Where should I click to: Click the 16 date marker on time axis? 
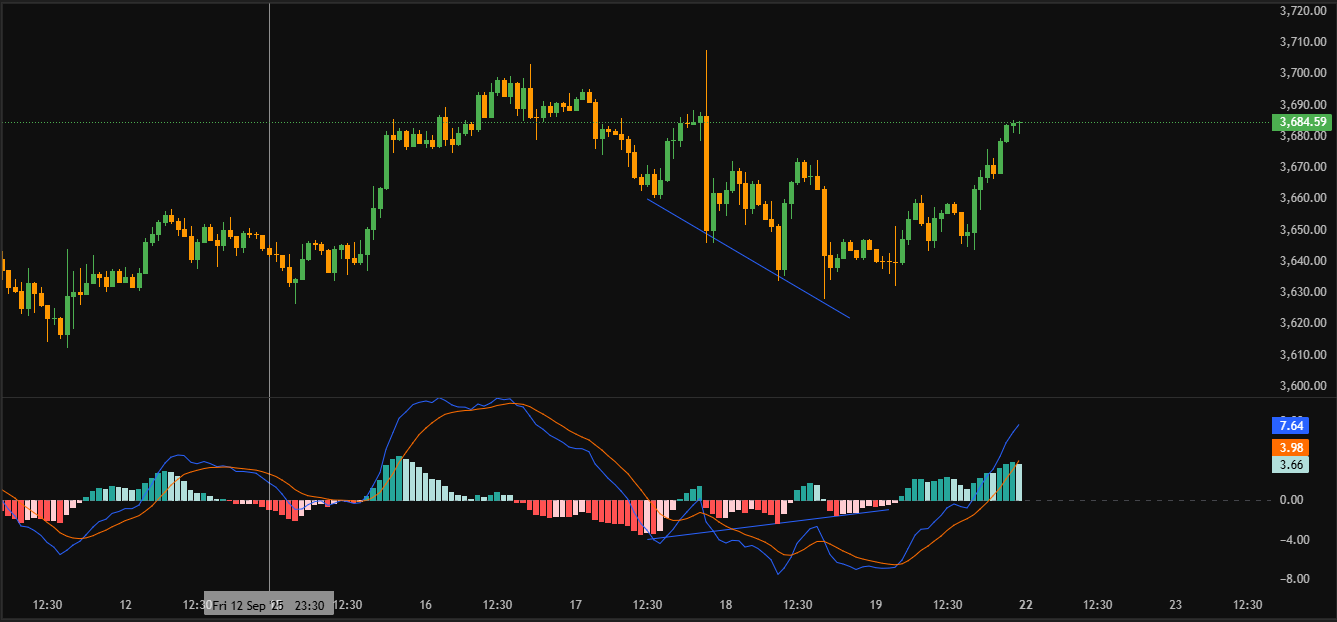[426, 605]
